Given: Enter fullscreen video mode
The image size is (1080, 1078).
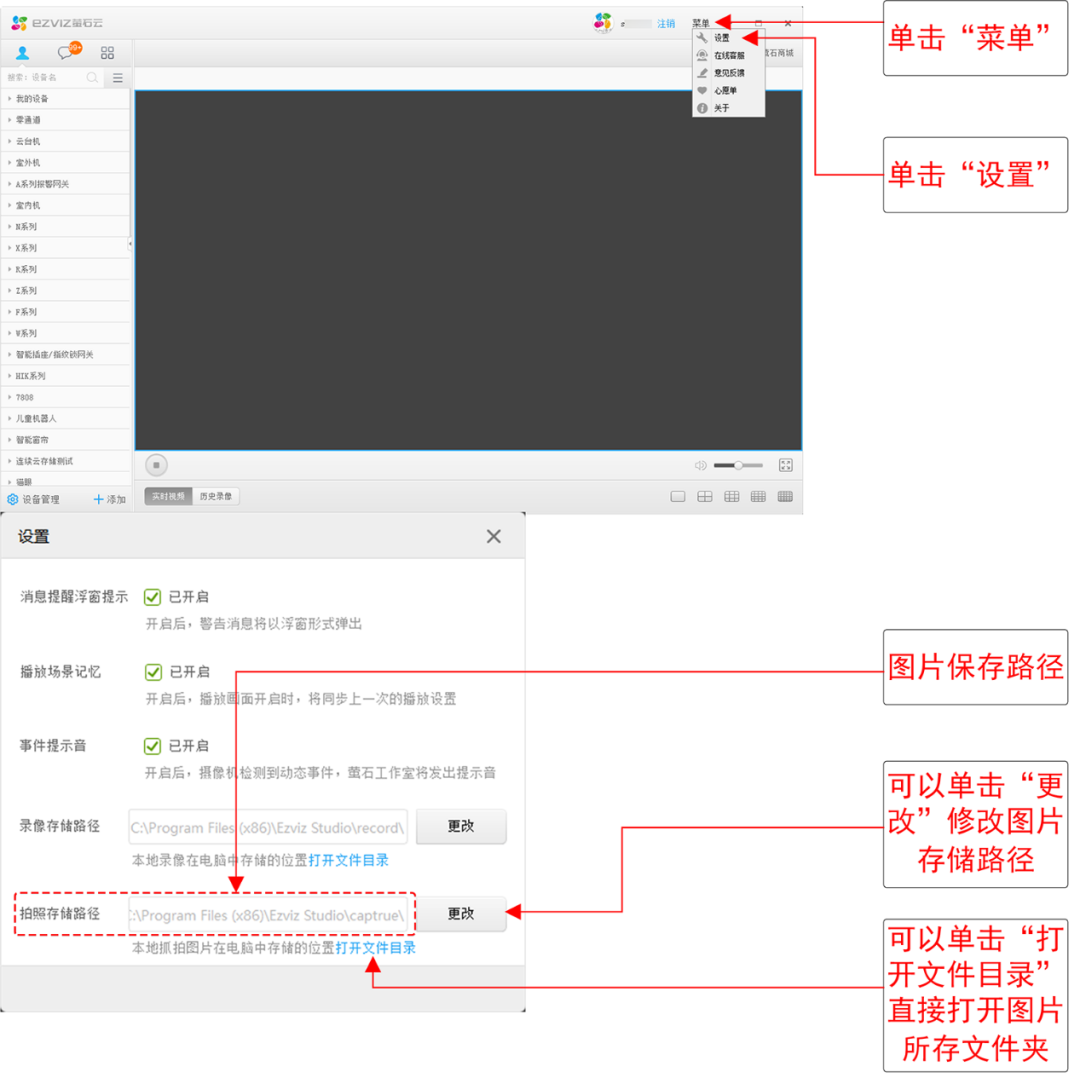Looking at the screenshot, I should (786, 465).
